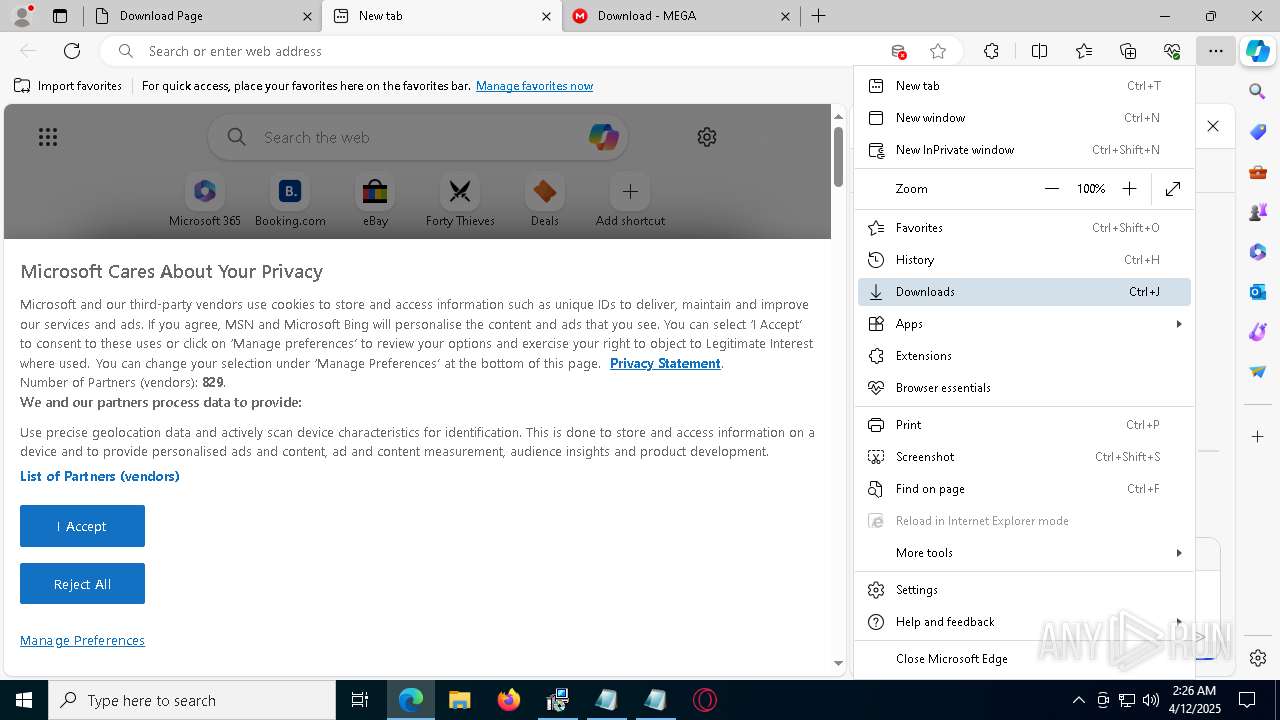Open Settings from the menu
The height and width of the screenshot is (720, 1280).
[x=1024, y=590]
